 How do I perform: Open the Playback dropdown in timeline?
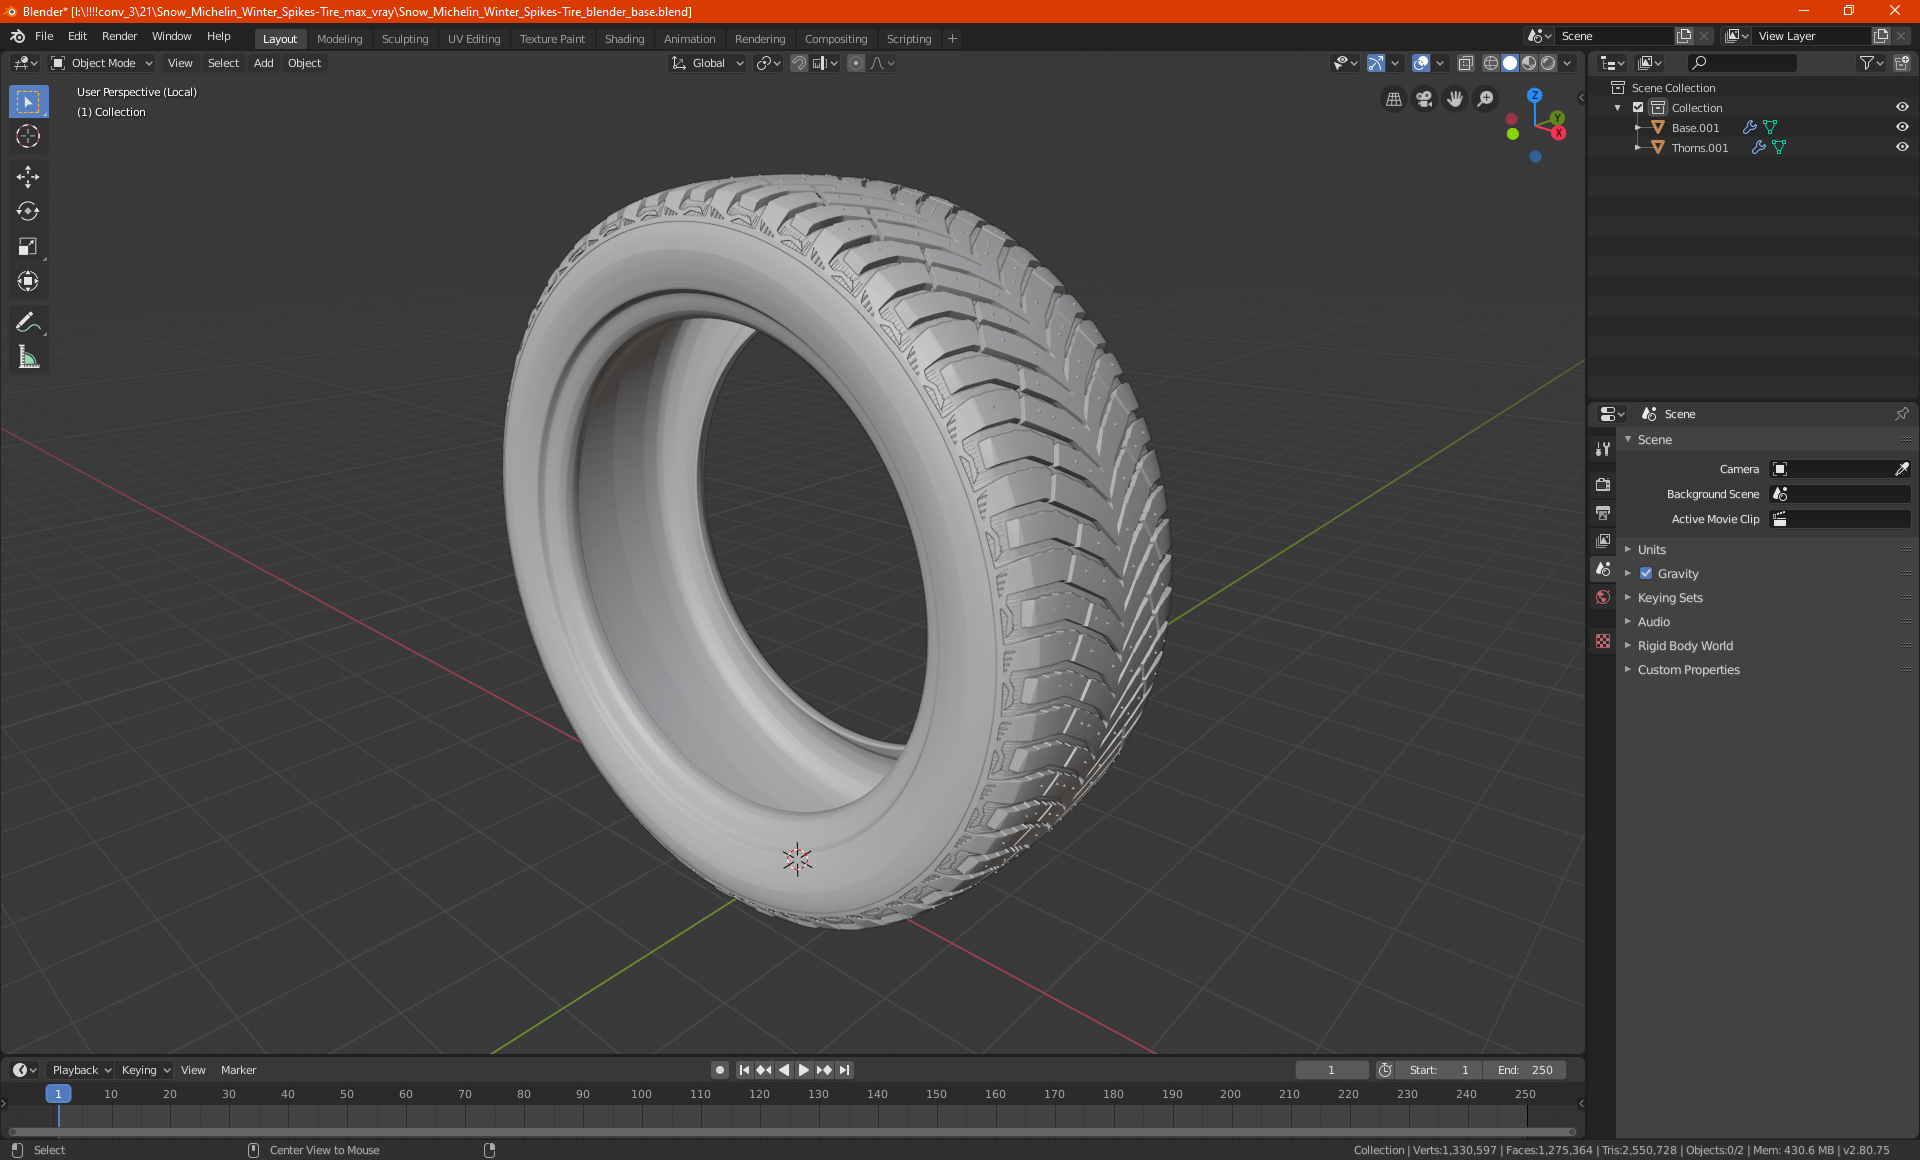[x=81, y=1070]
